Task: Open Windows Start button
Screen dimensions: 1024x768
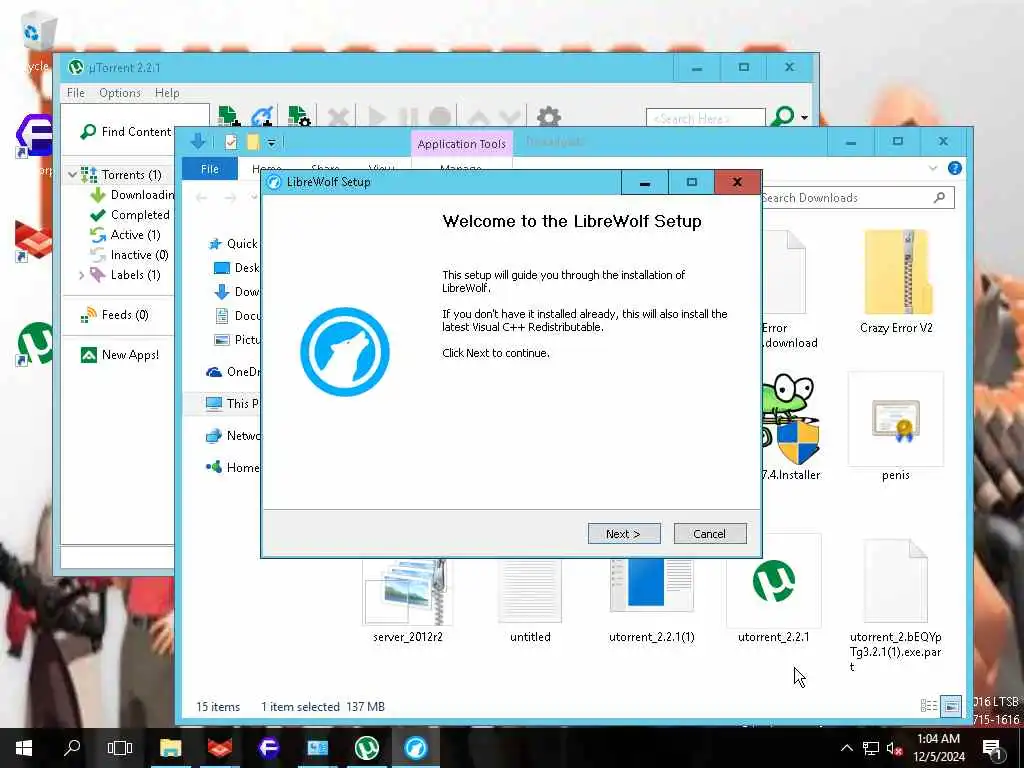Action: [24, 748]
